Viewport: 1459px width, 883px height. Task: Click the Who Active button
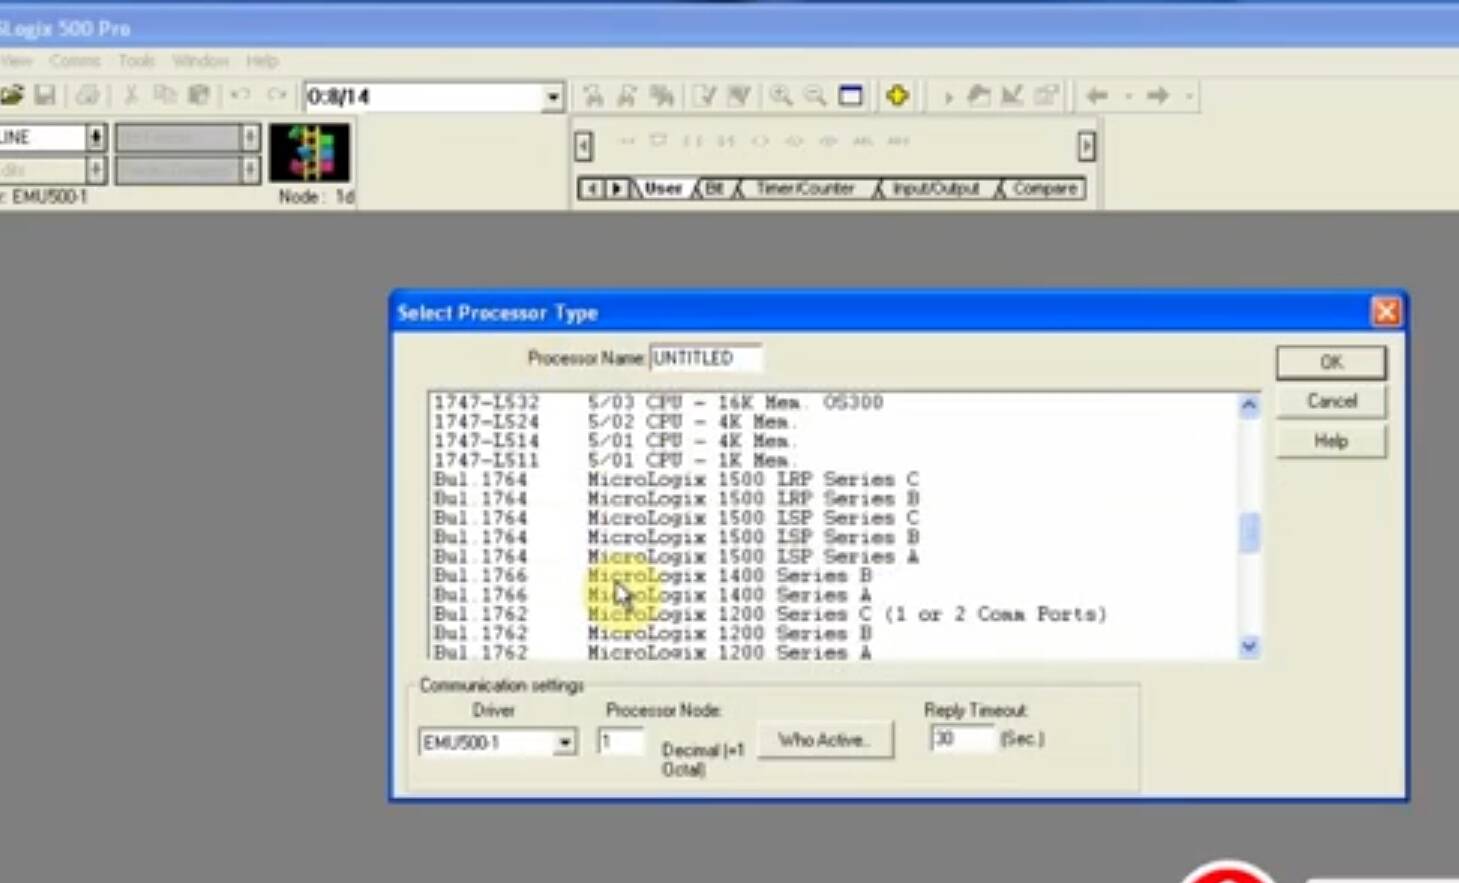825,740
